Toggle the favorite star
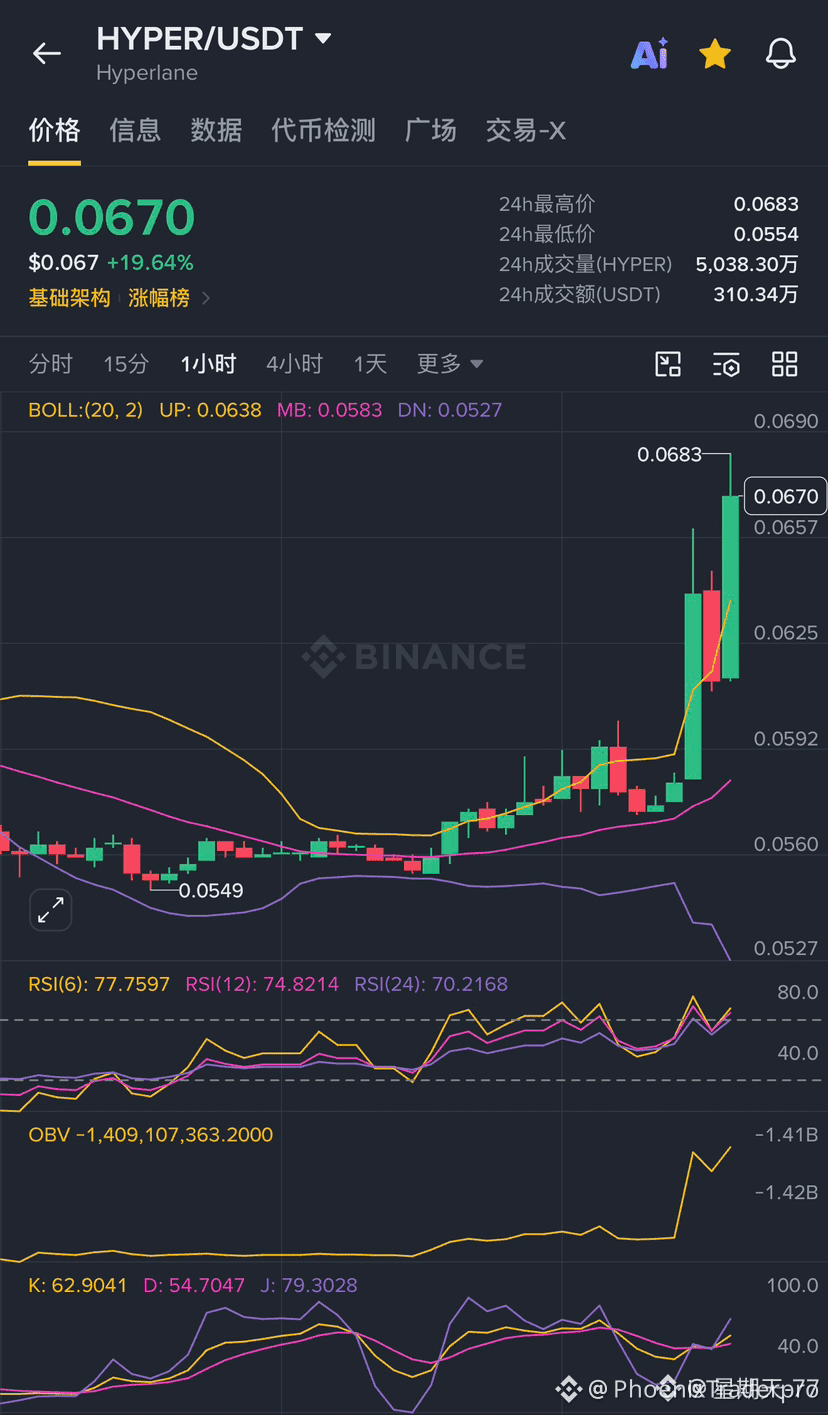Viewport: 828px width, 1415px height. click(x=715, y=53)
